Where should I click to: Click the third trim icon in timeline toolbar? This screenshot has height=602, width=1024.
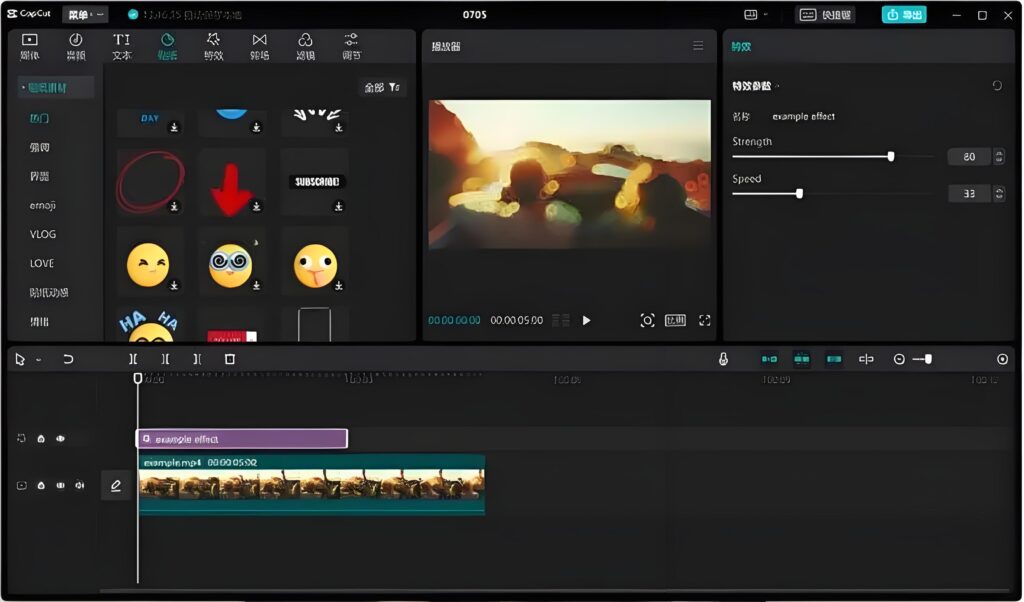click(197, 359)
